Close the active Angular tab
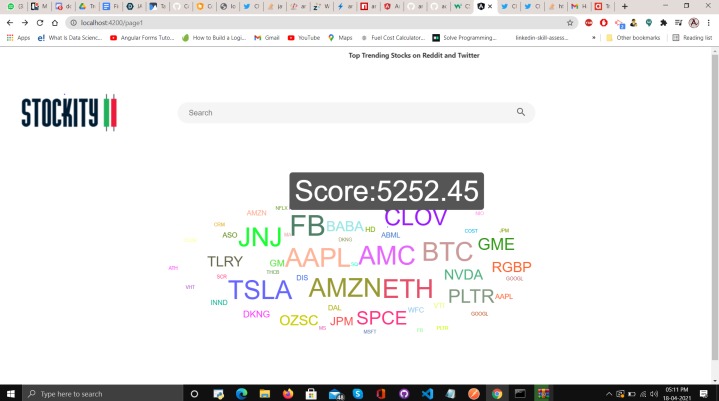The height and width of the screenshot is (401, 719). pyautogui.click(x=490, y=6)
